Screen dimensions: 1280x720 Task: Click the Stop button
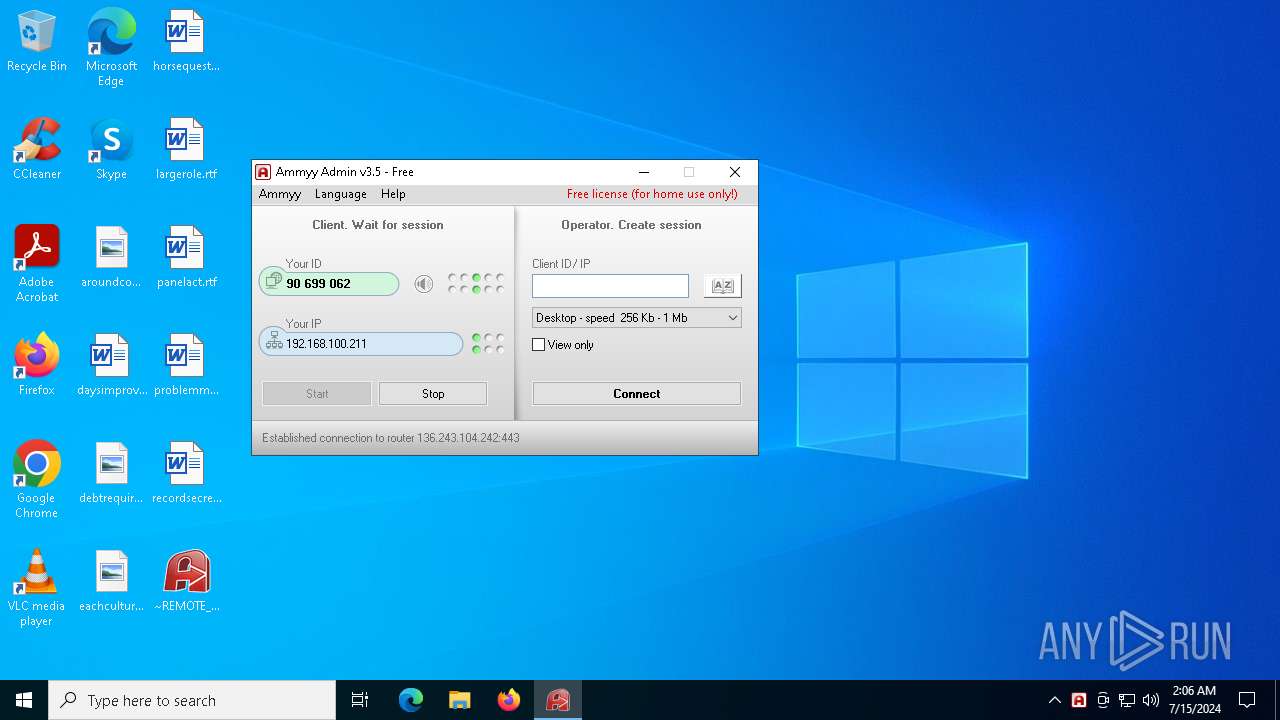click(x=433, y=394)
